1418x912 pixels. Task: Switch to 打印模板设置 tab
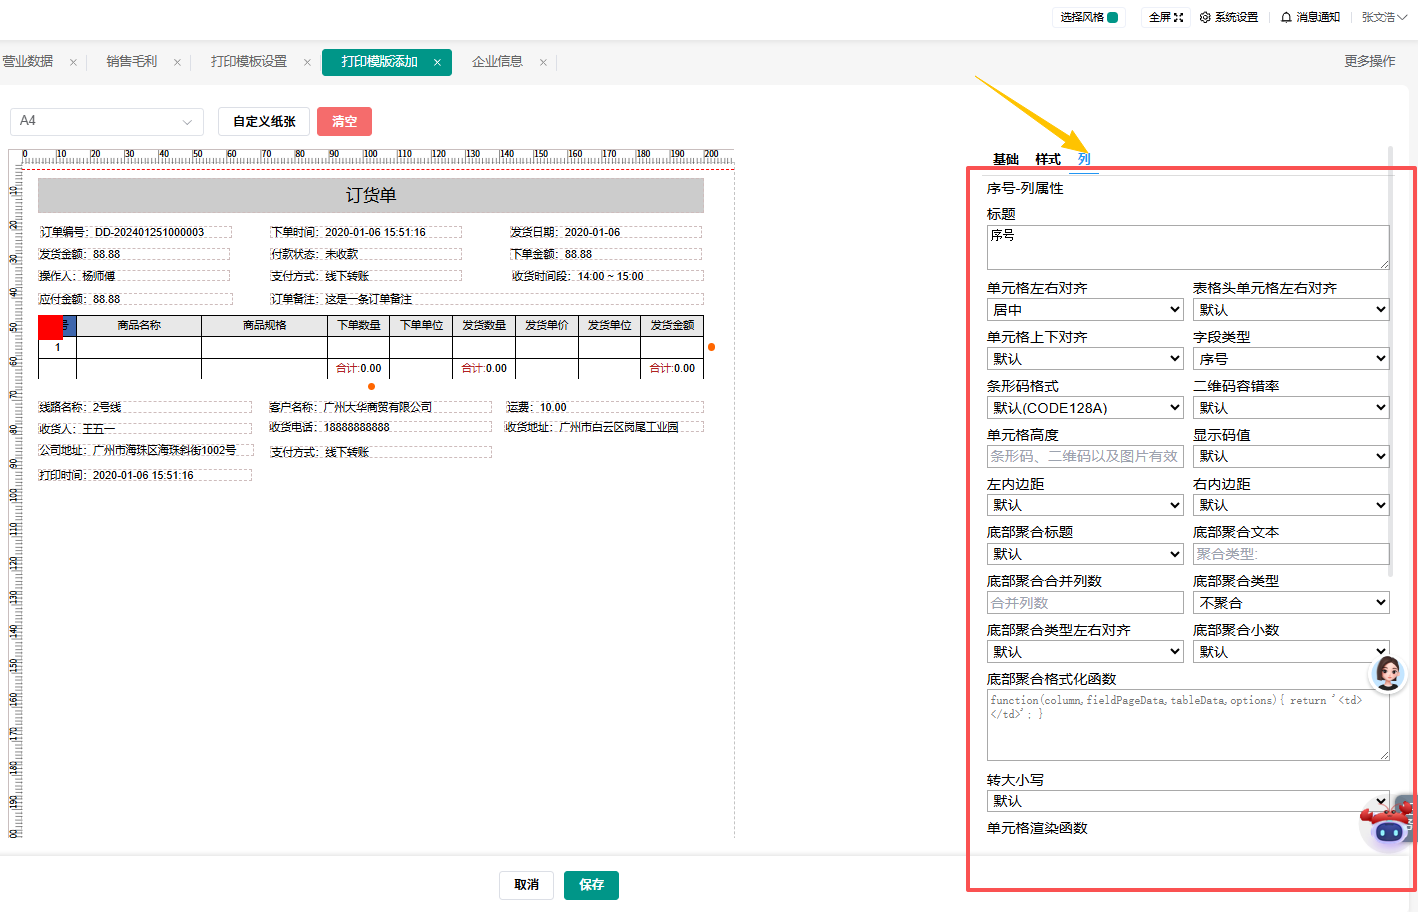[249, 62]
